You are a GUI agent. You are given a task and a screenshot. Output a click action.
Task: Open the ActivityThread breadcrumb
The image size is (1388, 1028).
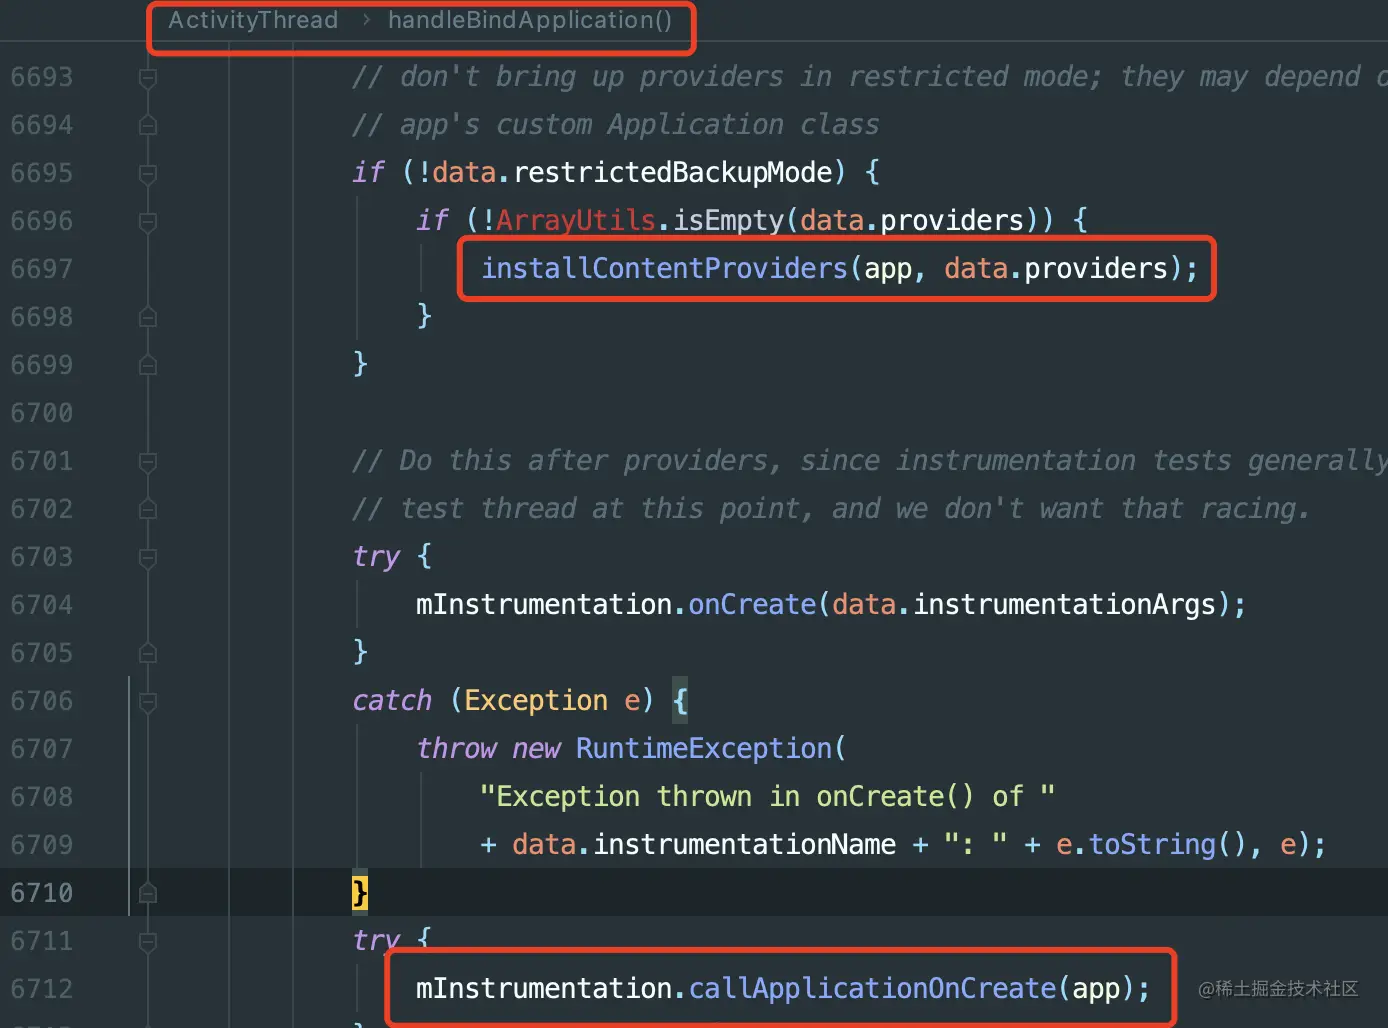click(x=253, y=20)
